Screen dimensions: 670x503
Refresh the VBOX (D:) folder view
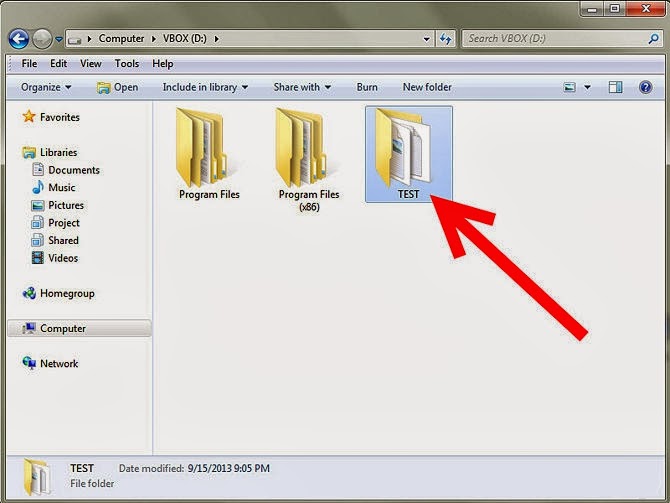[x=446, y=39]
